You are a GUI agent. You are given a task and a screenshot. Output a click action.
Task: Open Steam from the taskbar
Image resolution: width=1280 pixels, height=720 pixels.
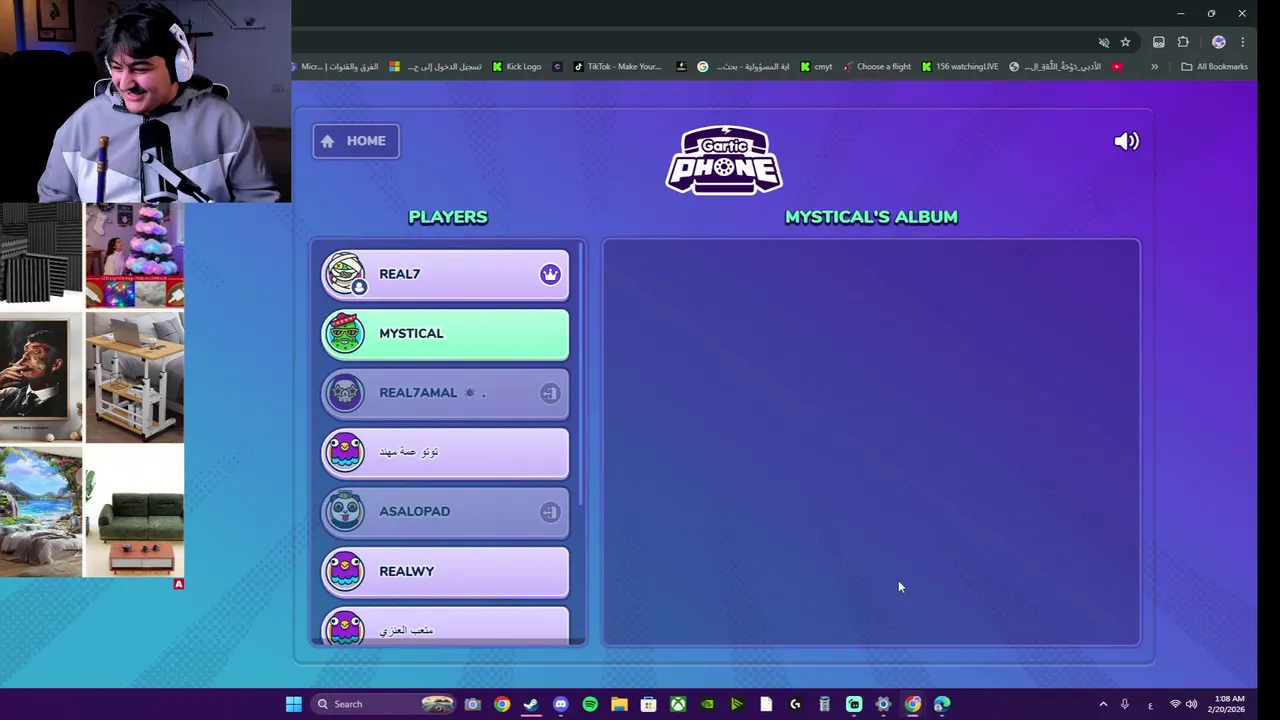point(531,704)
